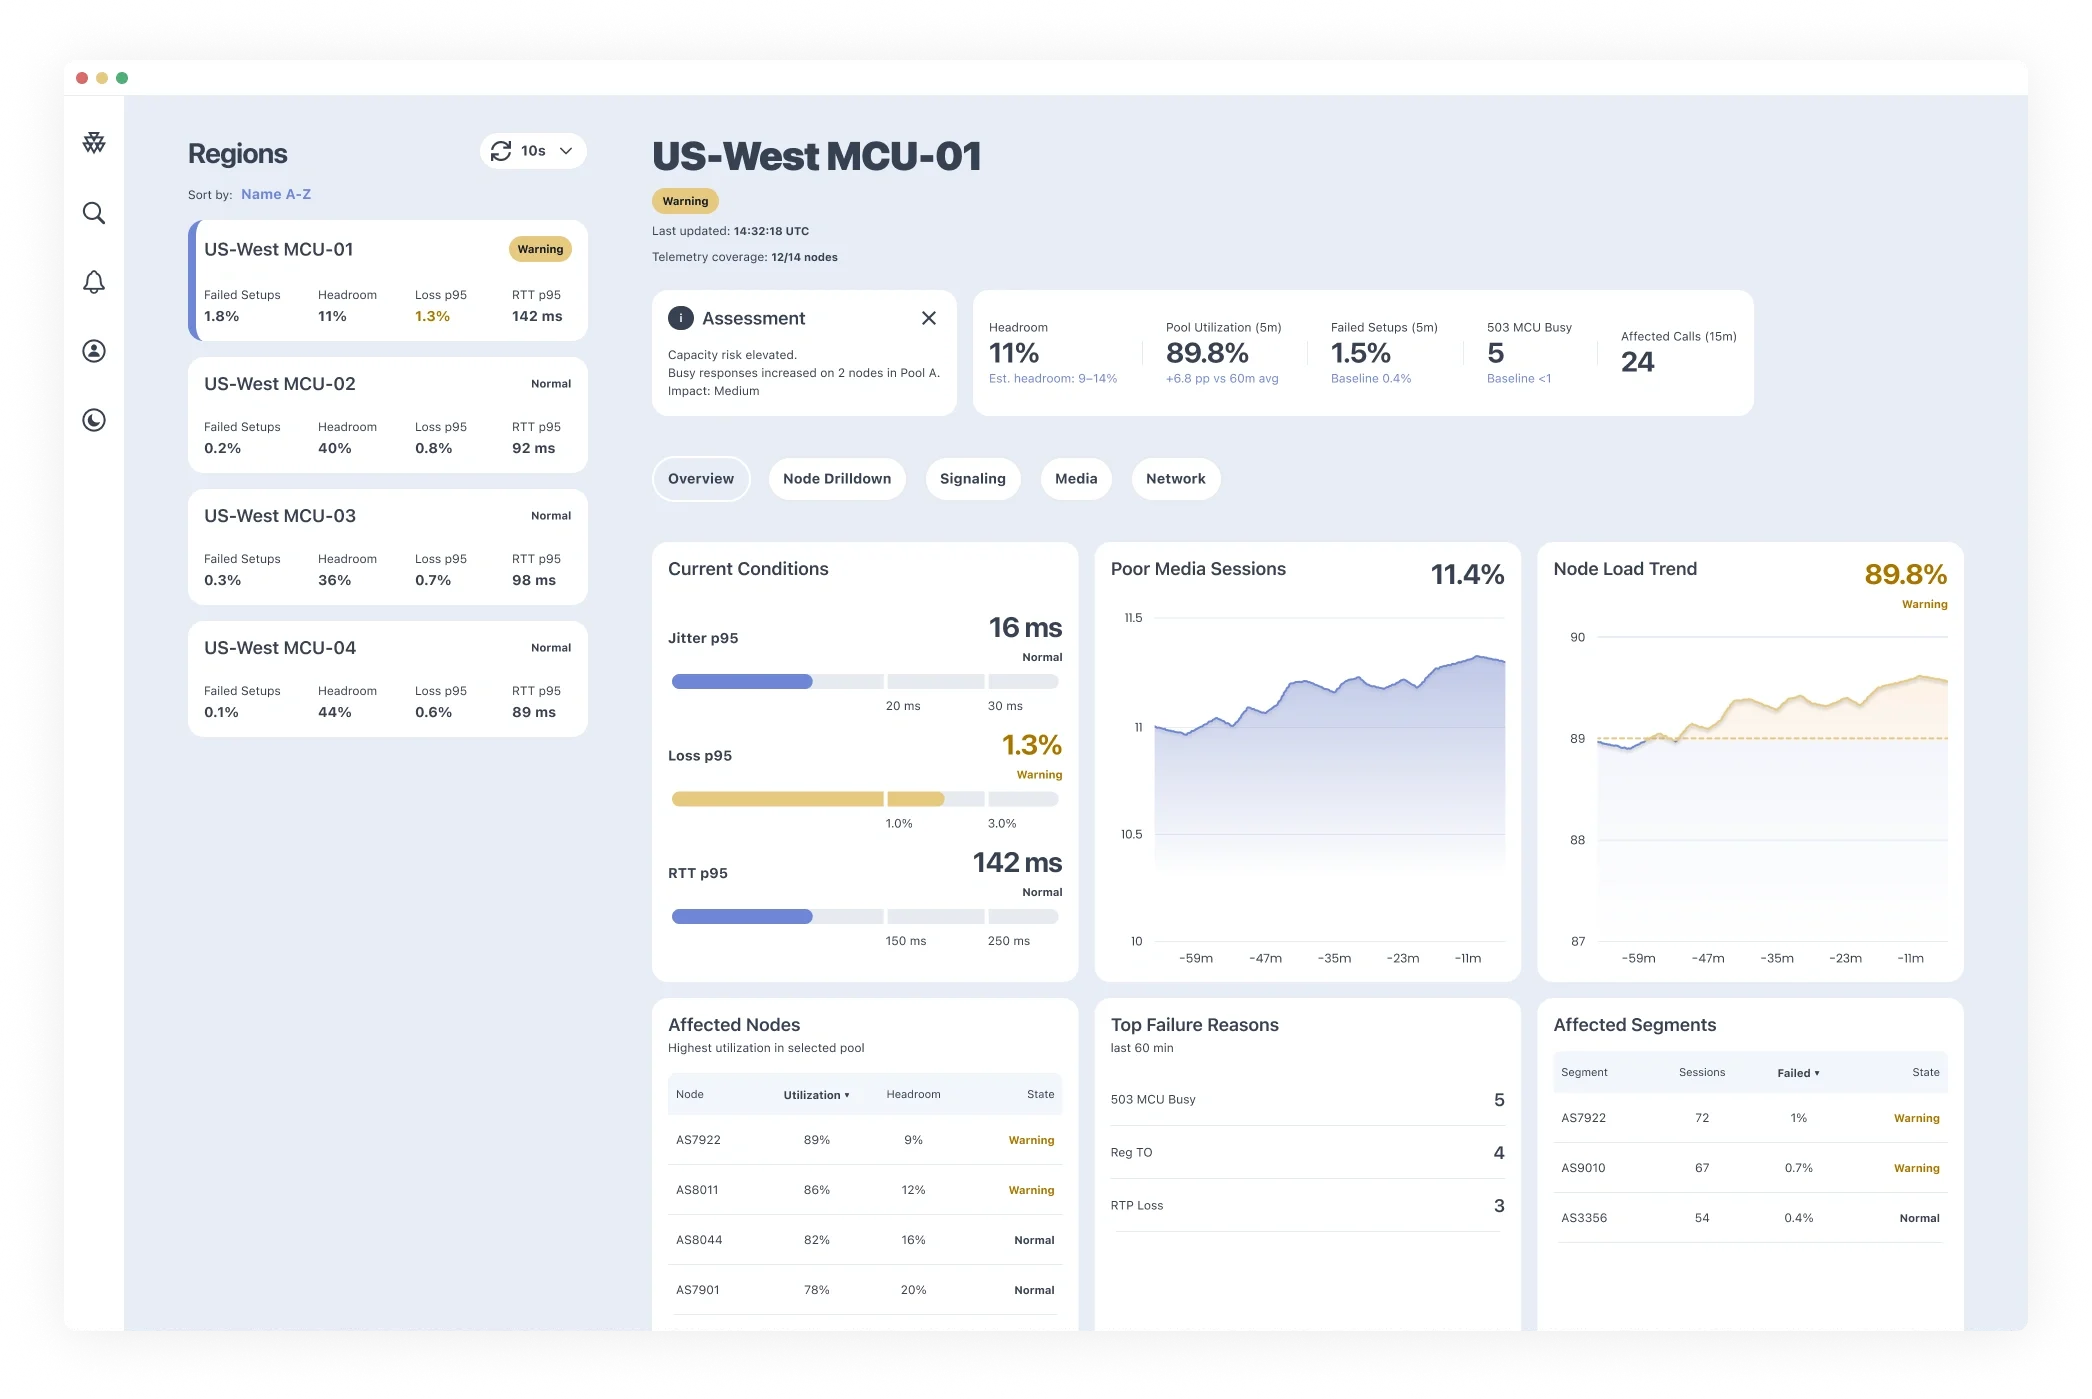Select the Network tab
This screenshot has width=2092, height=1399.
coord(1175,479)
